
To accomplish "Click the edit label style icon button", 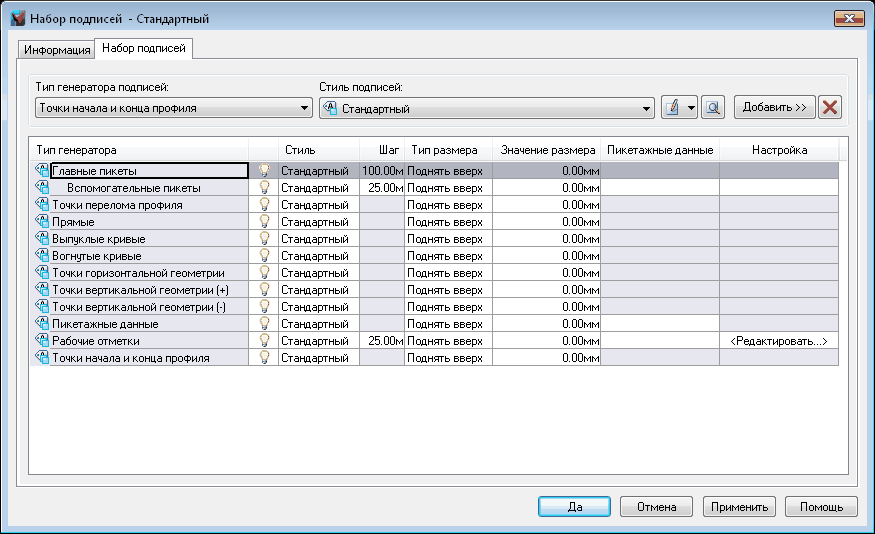I will pos(673,108).
